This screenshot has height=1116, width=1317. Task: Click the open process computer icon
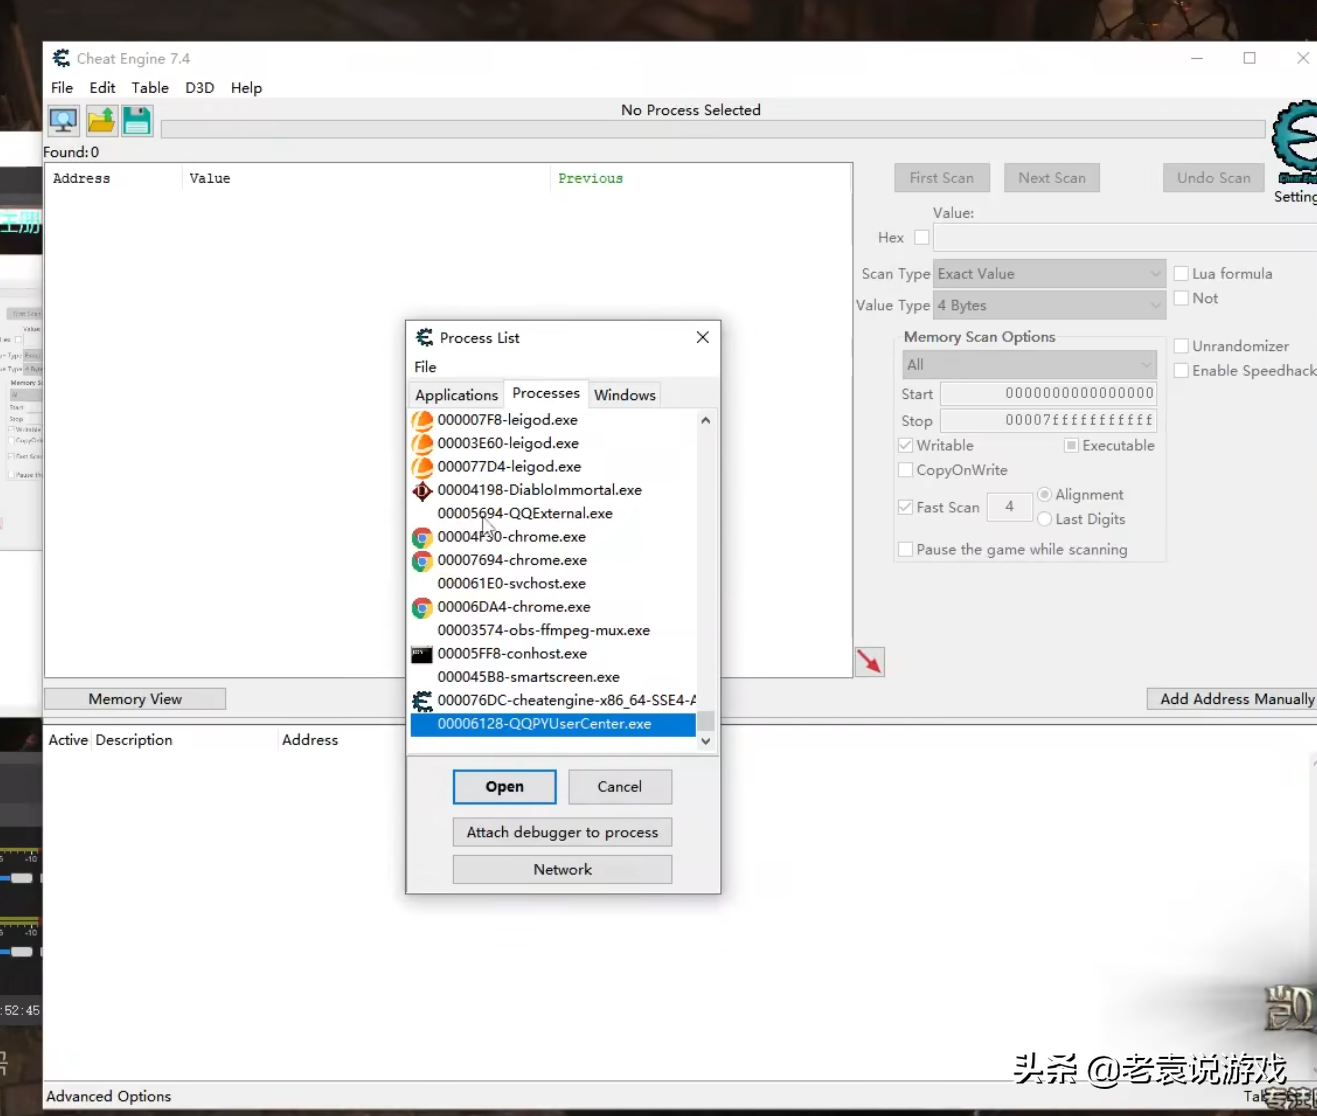point(63,121)
